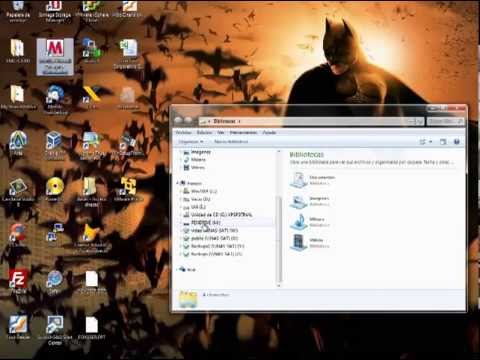Collapse the Equipo tree node
The height and width of the screenshot is (360, 480).
pos(178,183)
